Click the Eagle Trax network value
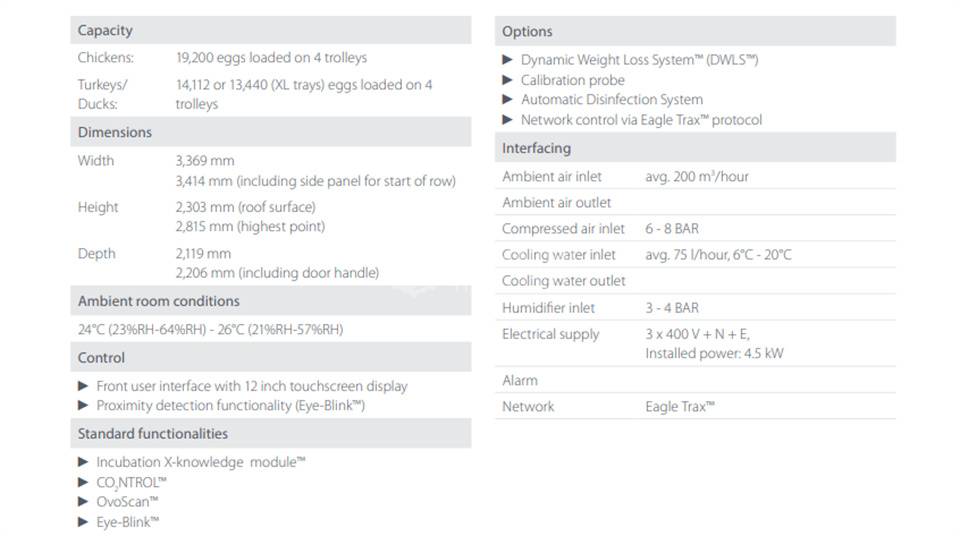Image resolution: width=960 pixels, height=536 pixels. click(x=680, y=407)
